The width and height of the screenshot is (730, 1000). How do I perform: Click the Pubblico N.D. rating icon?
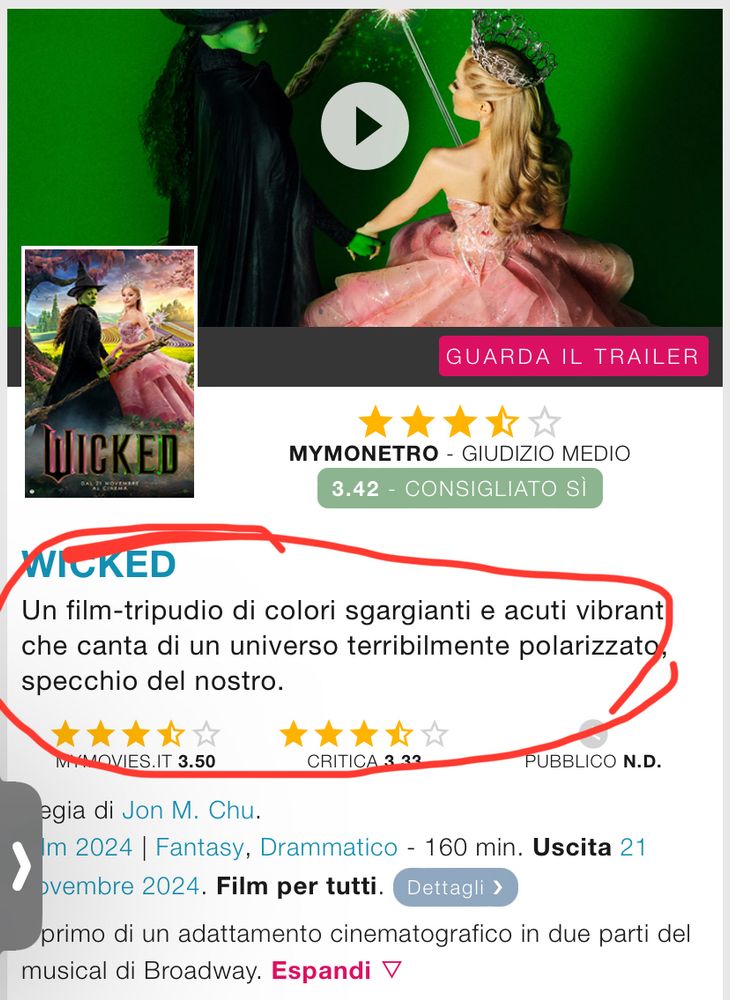coord(593,734)
